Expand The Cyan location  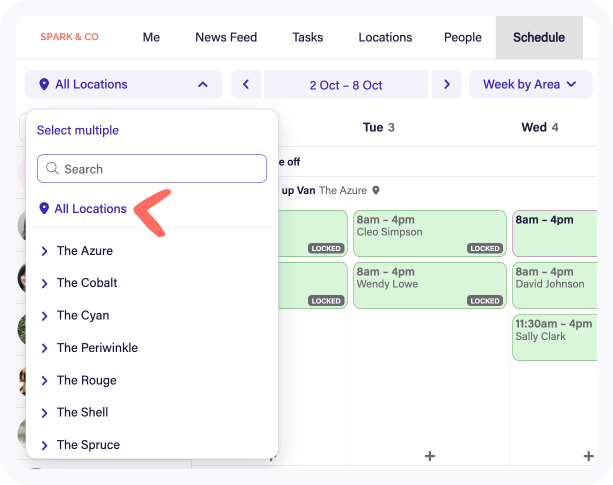click(x=45, y=316)
